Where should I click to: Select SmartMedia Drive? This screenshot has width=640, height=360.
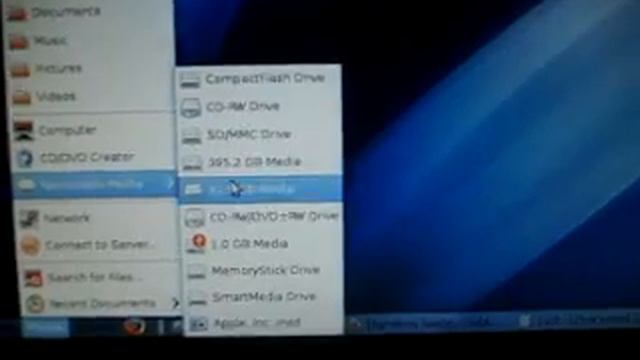pyautogui.click(x=264, y=297)
